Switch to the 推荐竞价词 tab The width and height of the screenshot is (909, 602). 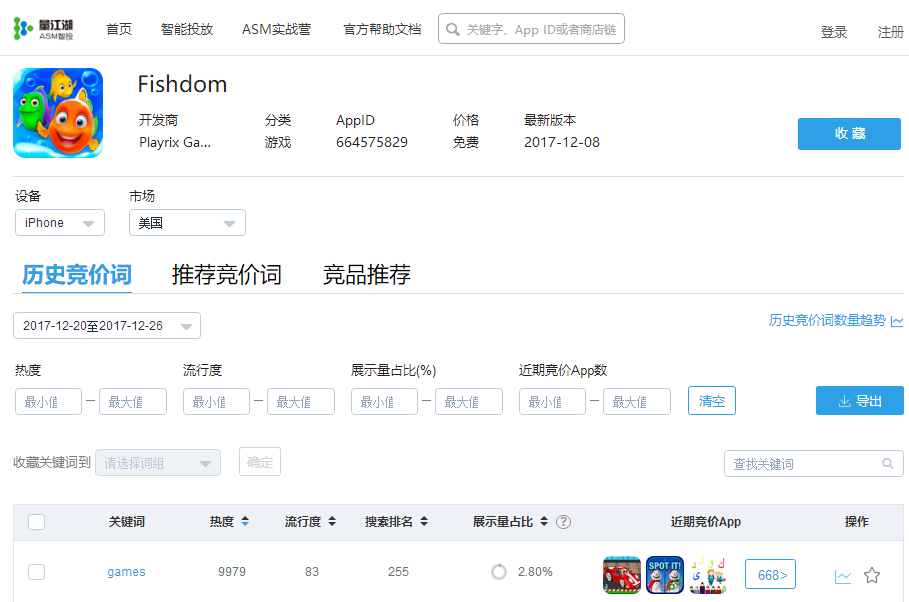[227, 274]
